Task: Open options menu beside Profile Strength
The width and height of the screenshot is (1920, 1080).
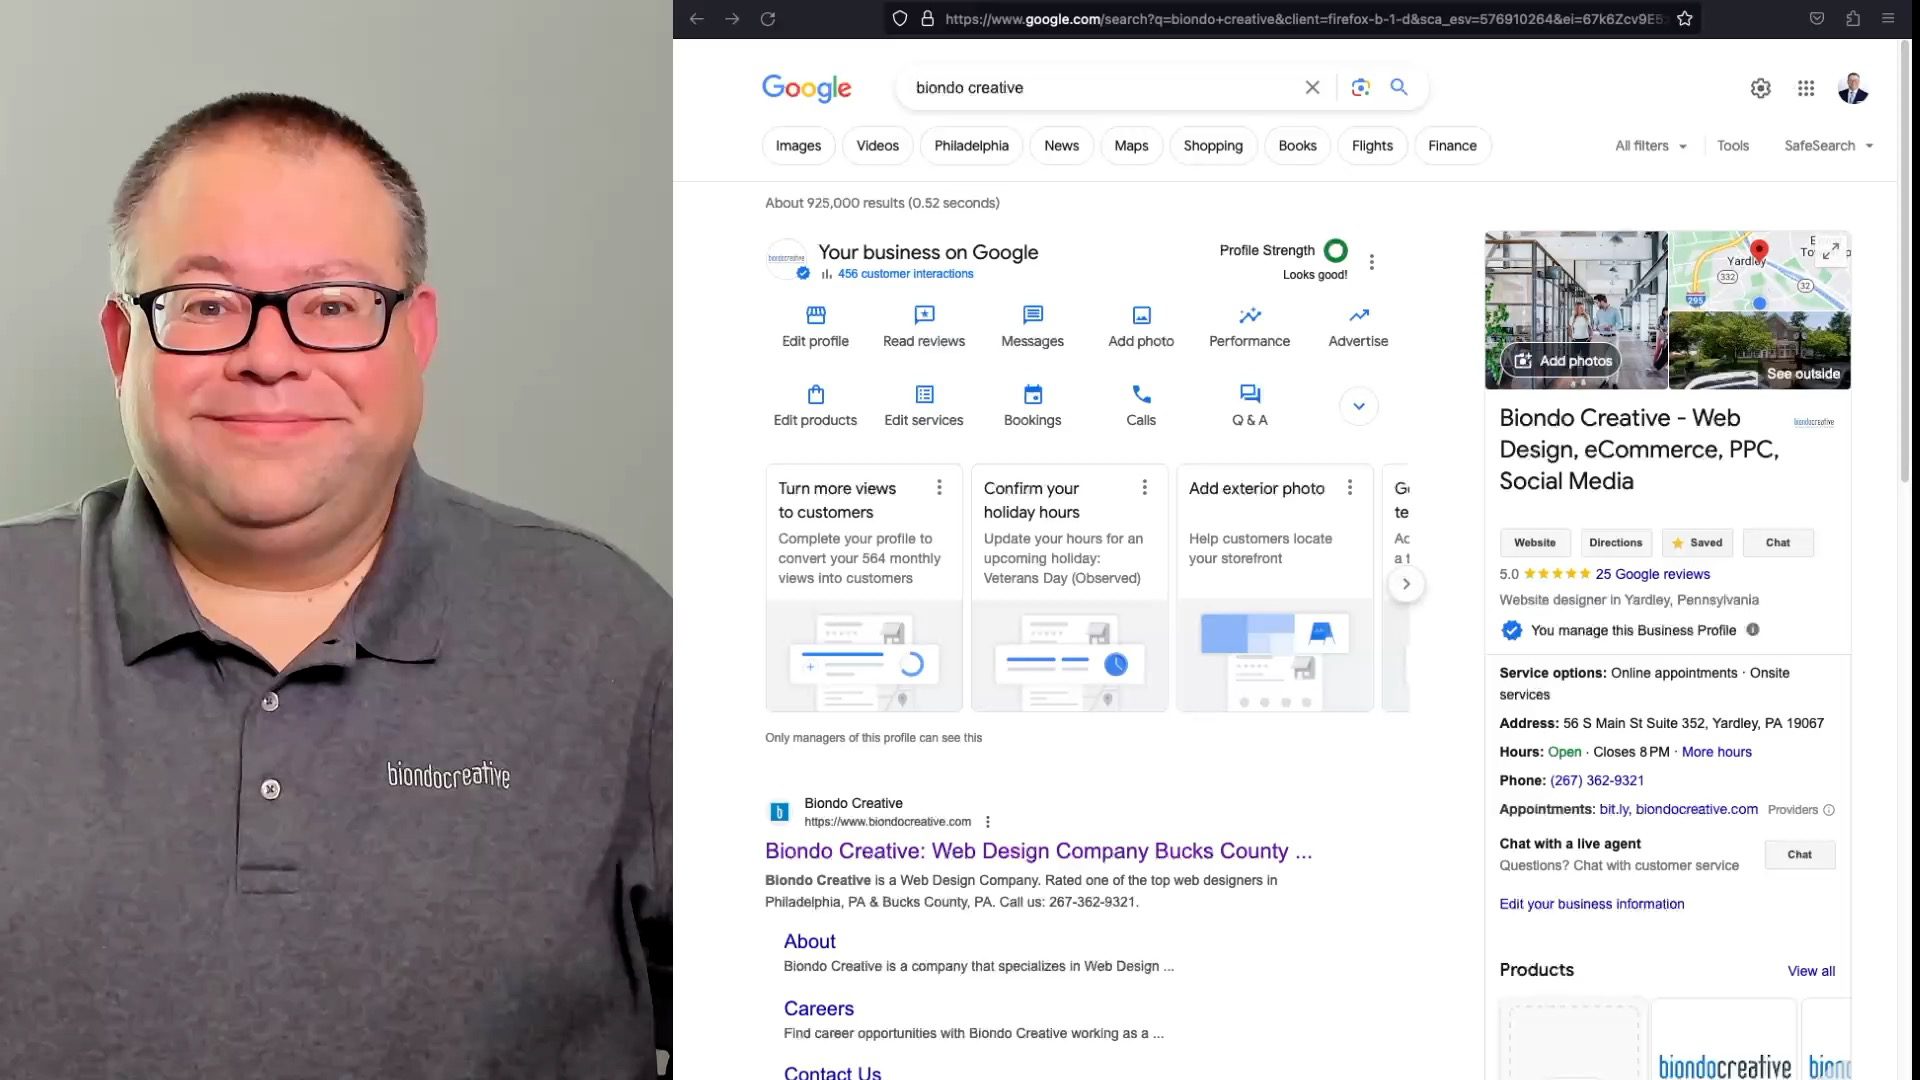Action: pos(1371,262)
